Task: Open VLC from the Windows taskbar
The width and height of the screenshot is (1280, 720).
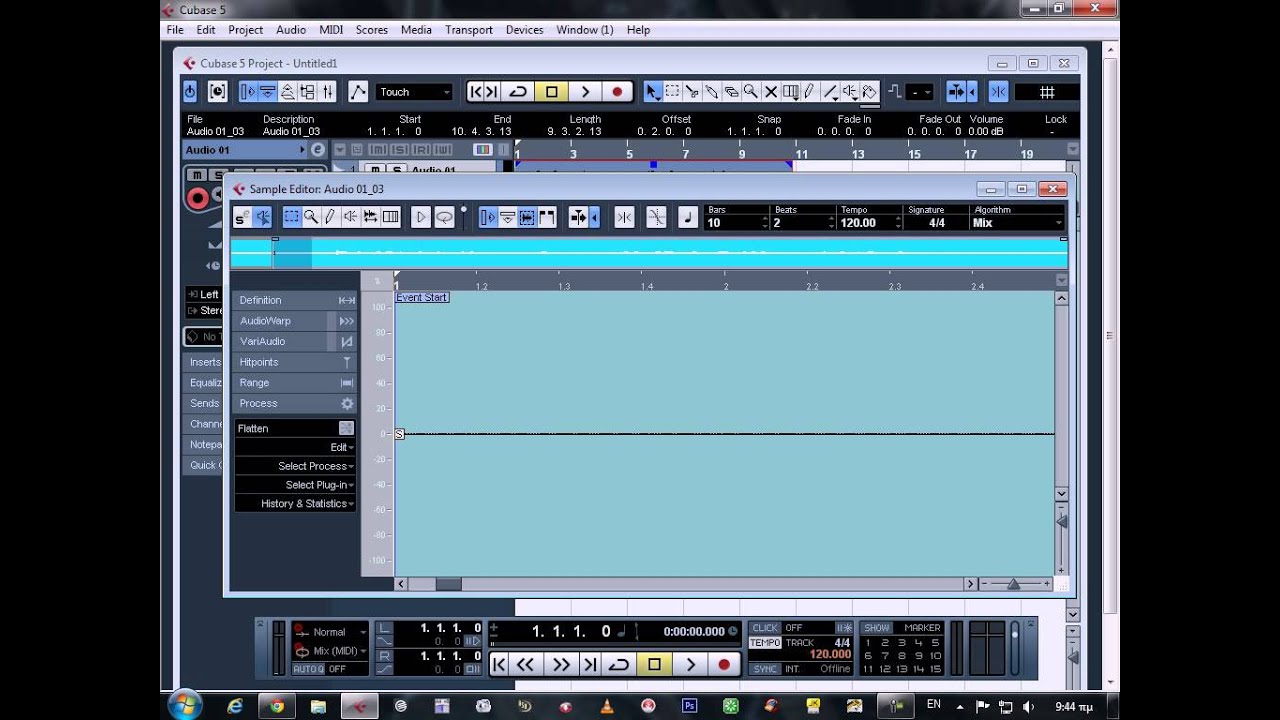Action: pyautogui.click(x=606, y=706)
